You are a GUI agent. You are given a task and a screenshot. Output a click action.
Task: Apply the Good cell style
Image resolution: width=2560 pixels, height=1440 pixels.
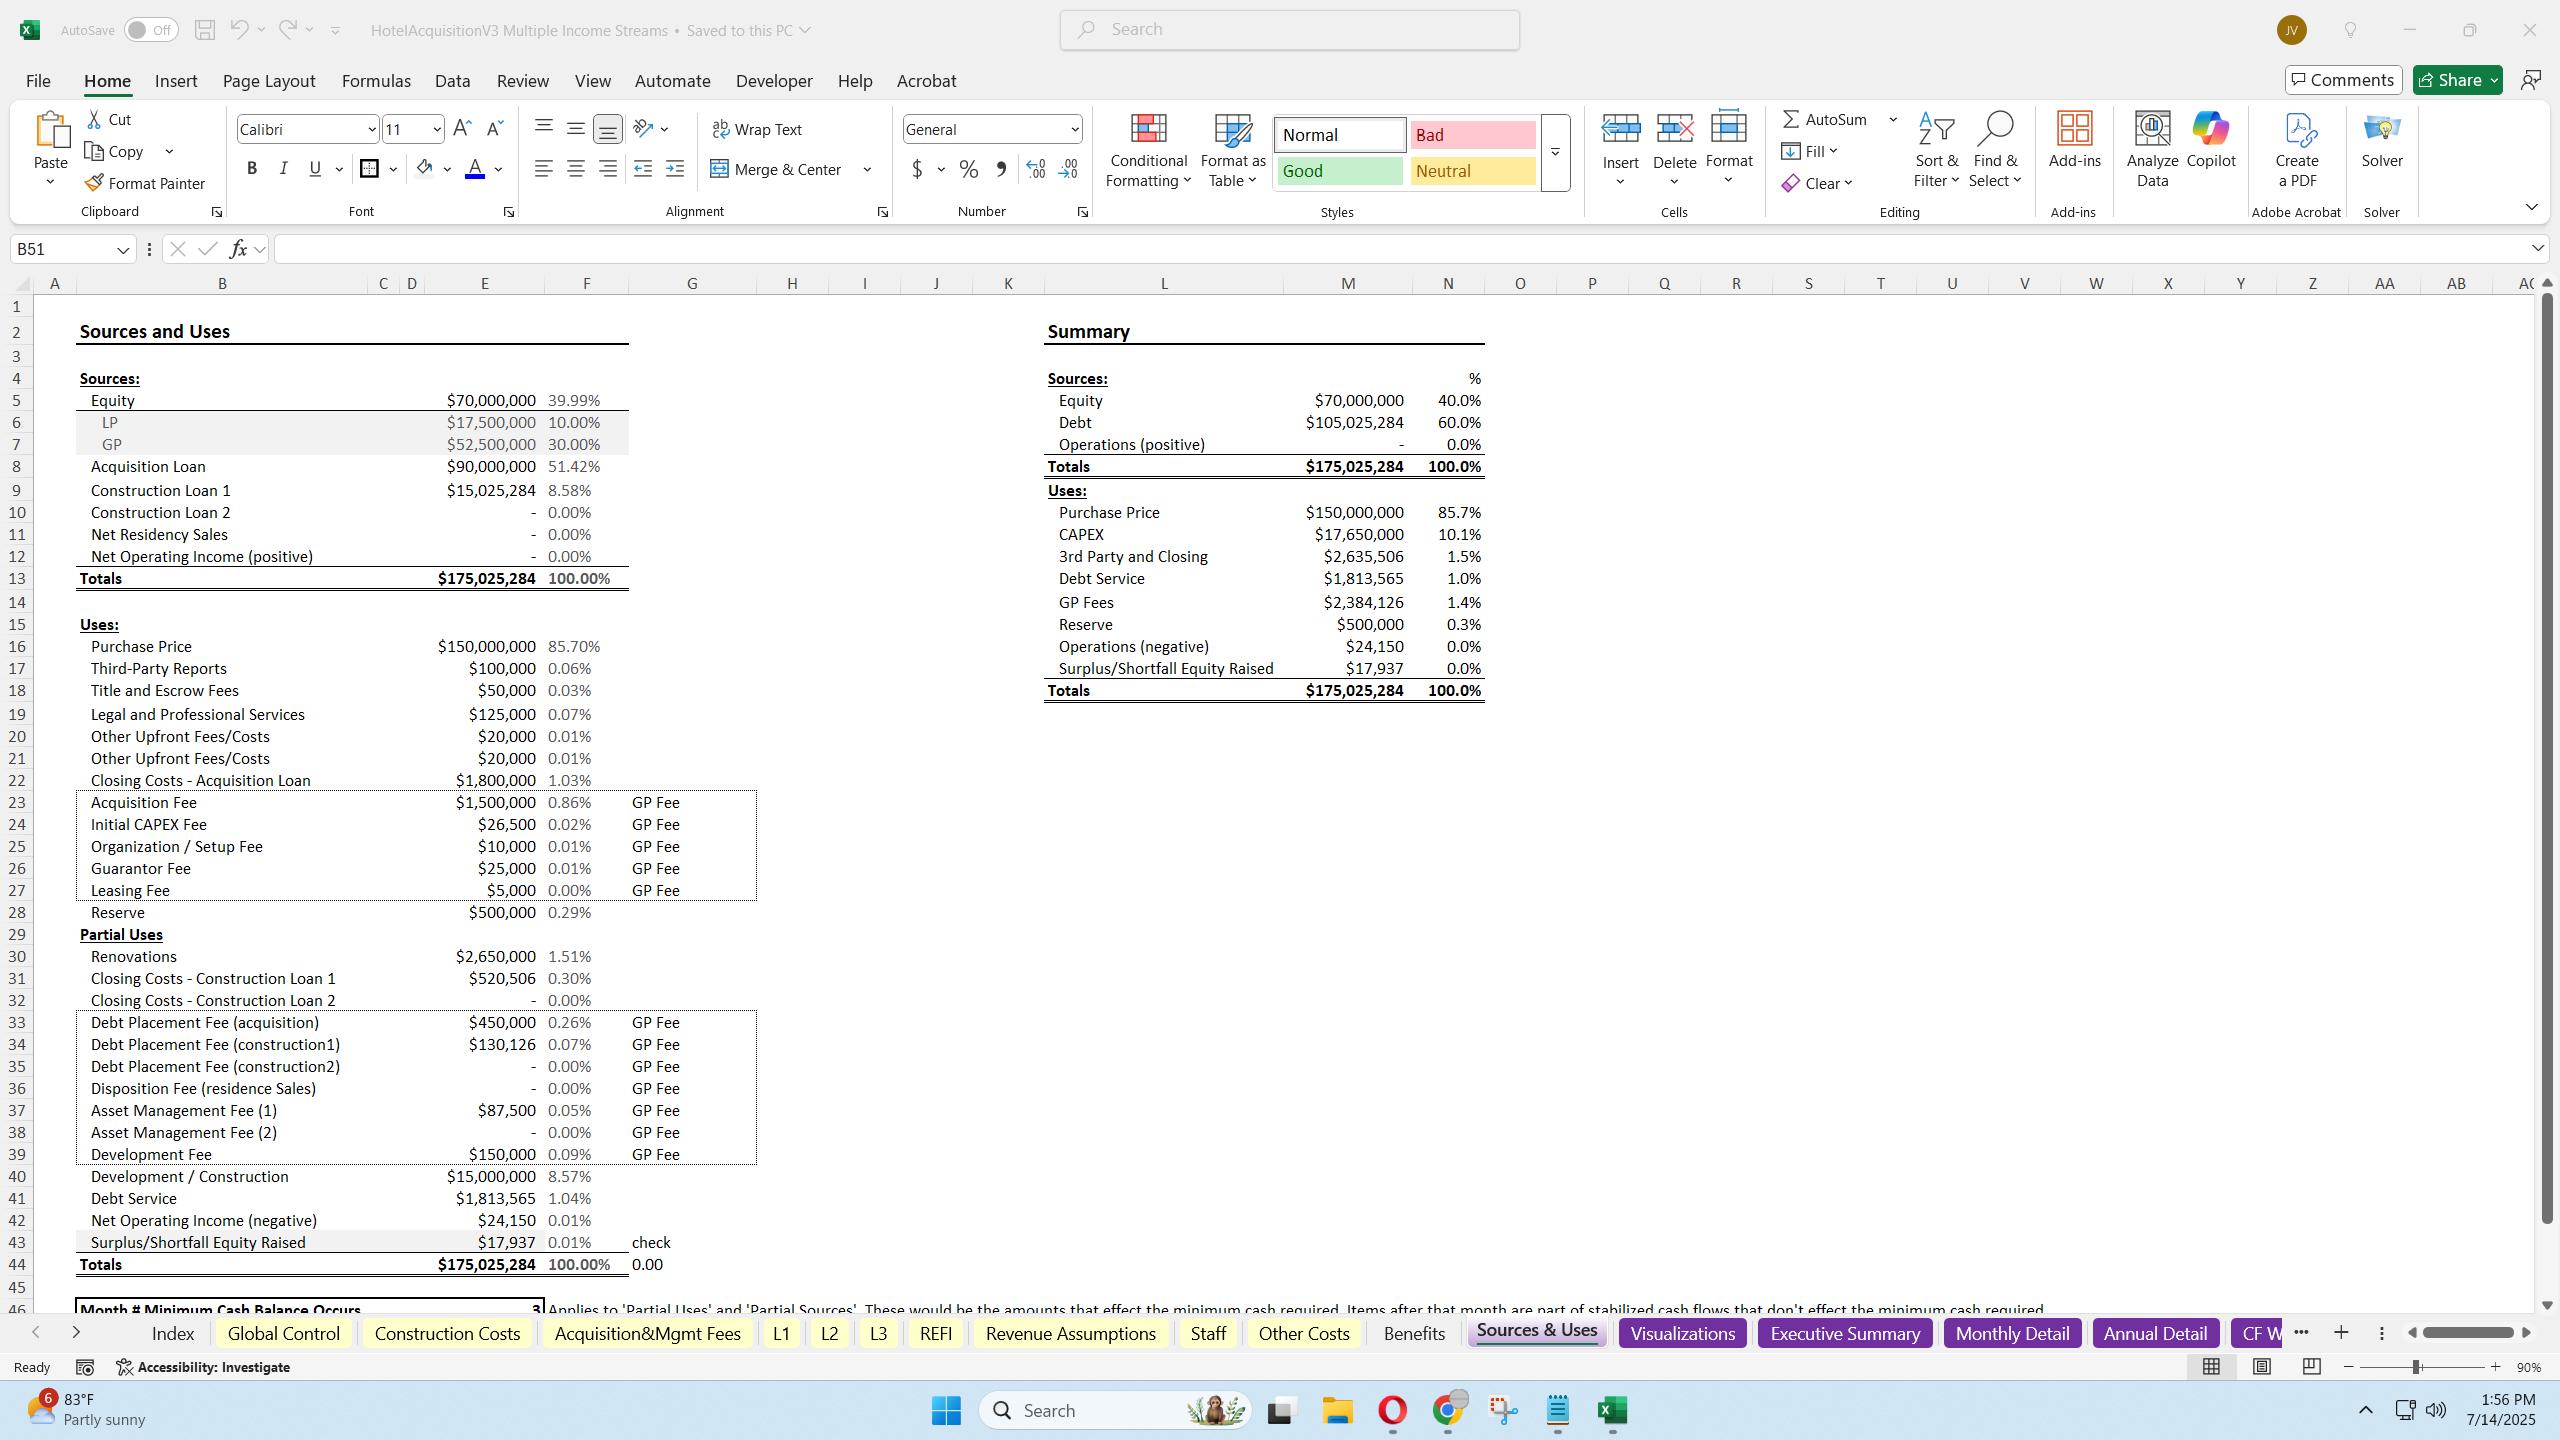pyautogui.click(x=1338, y=170)
